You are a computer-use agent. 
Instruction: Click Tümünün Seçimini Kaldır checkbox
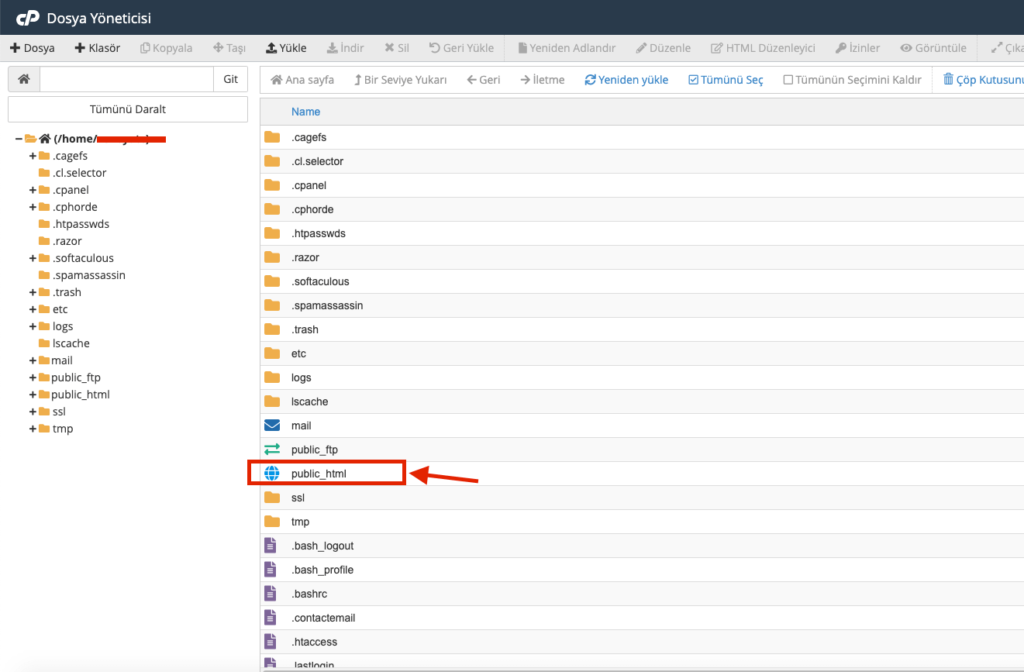[x=851, y=79]
